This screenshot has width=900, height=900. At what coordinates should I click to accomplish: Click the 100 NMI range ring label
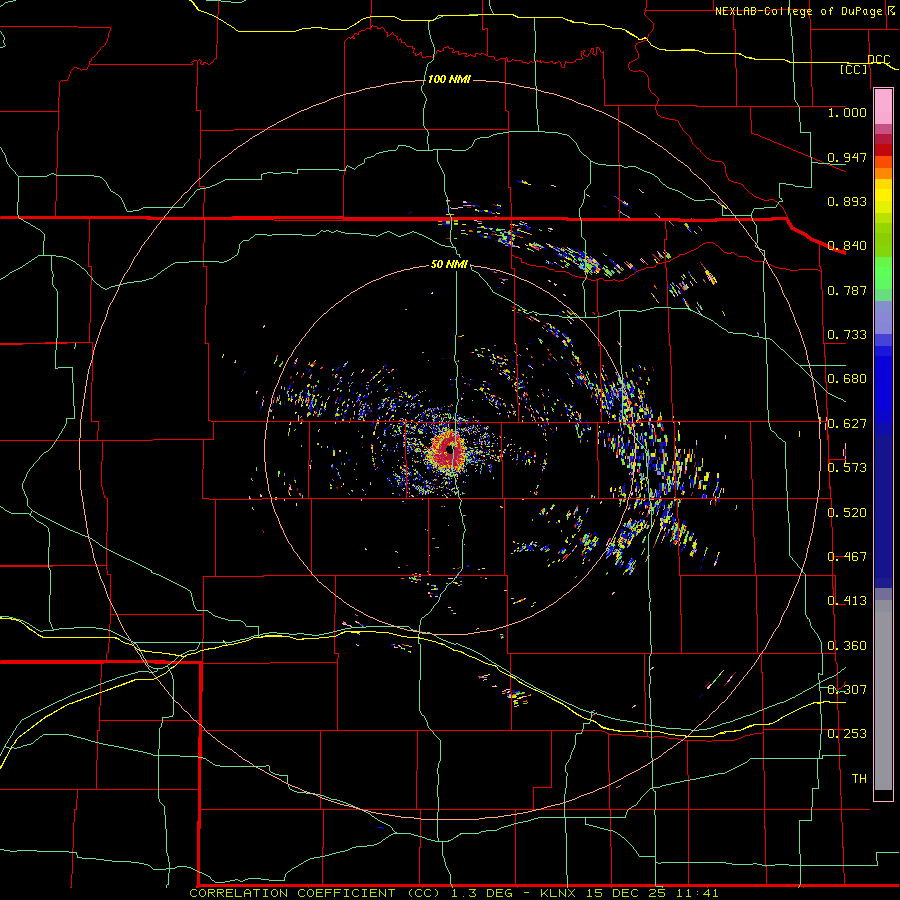click(x=449, y=79)
